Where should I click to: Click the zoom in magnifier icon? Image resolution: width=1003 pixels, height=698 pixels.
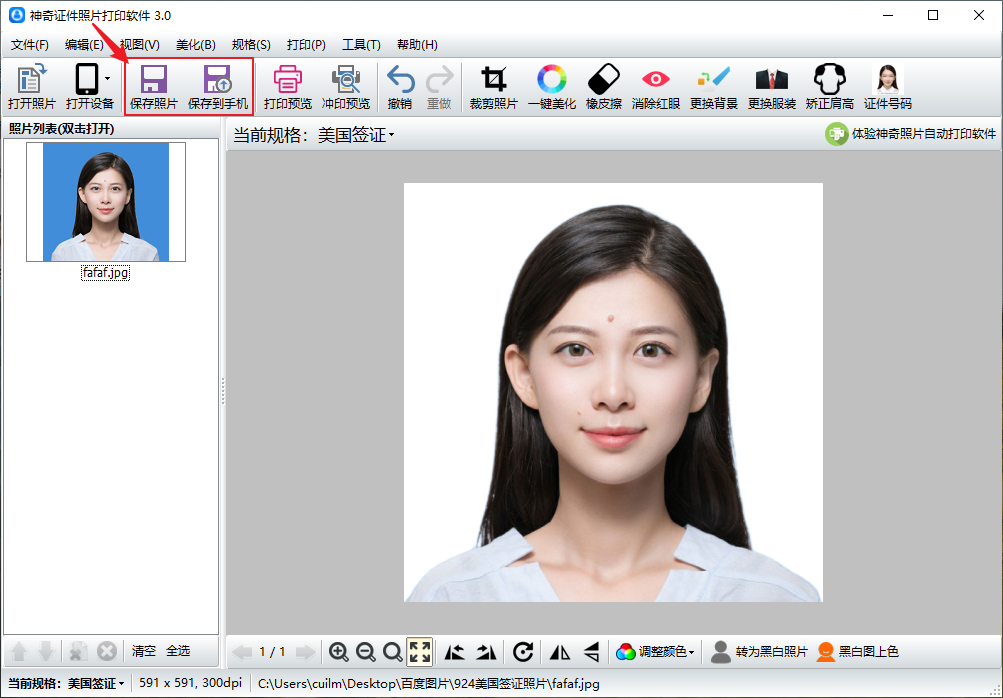(339, 652)
